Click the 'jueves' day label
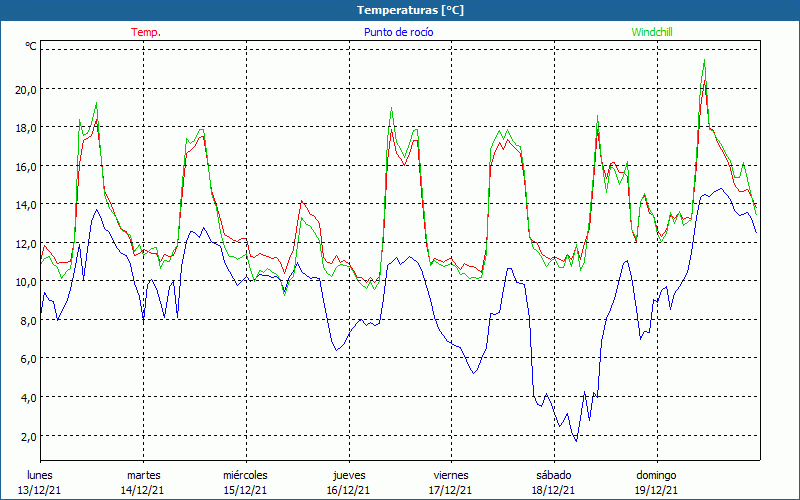The width and height of the screenshot is (800, 500). point(349,475)
